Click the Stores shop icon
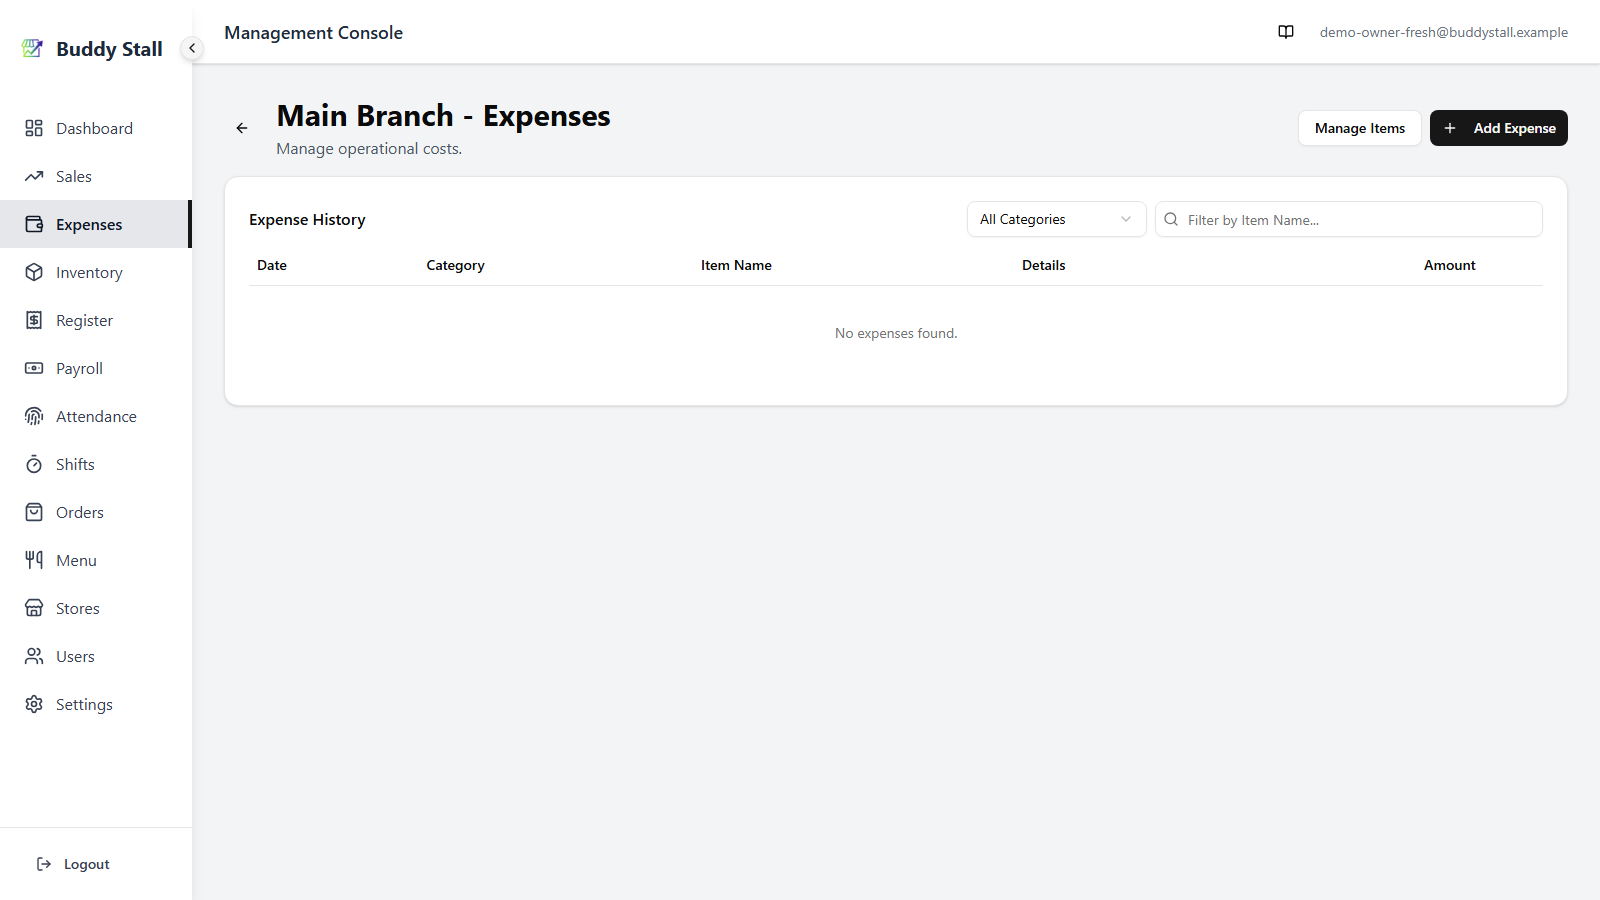 (34, 608)
